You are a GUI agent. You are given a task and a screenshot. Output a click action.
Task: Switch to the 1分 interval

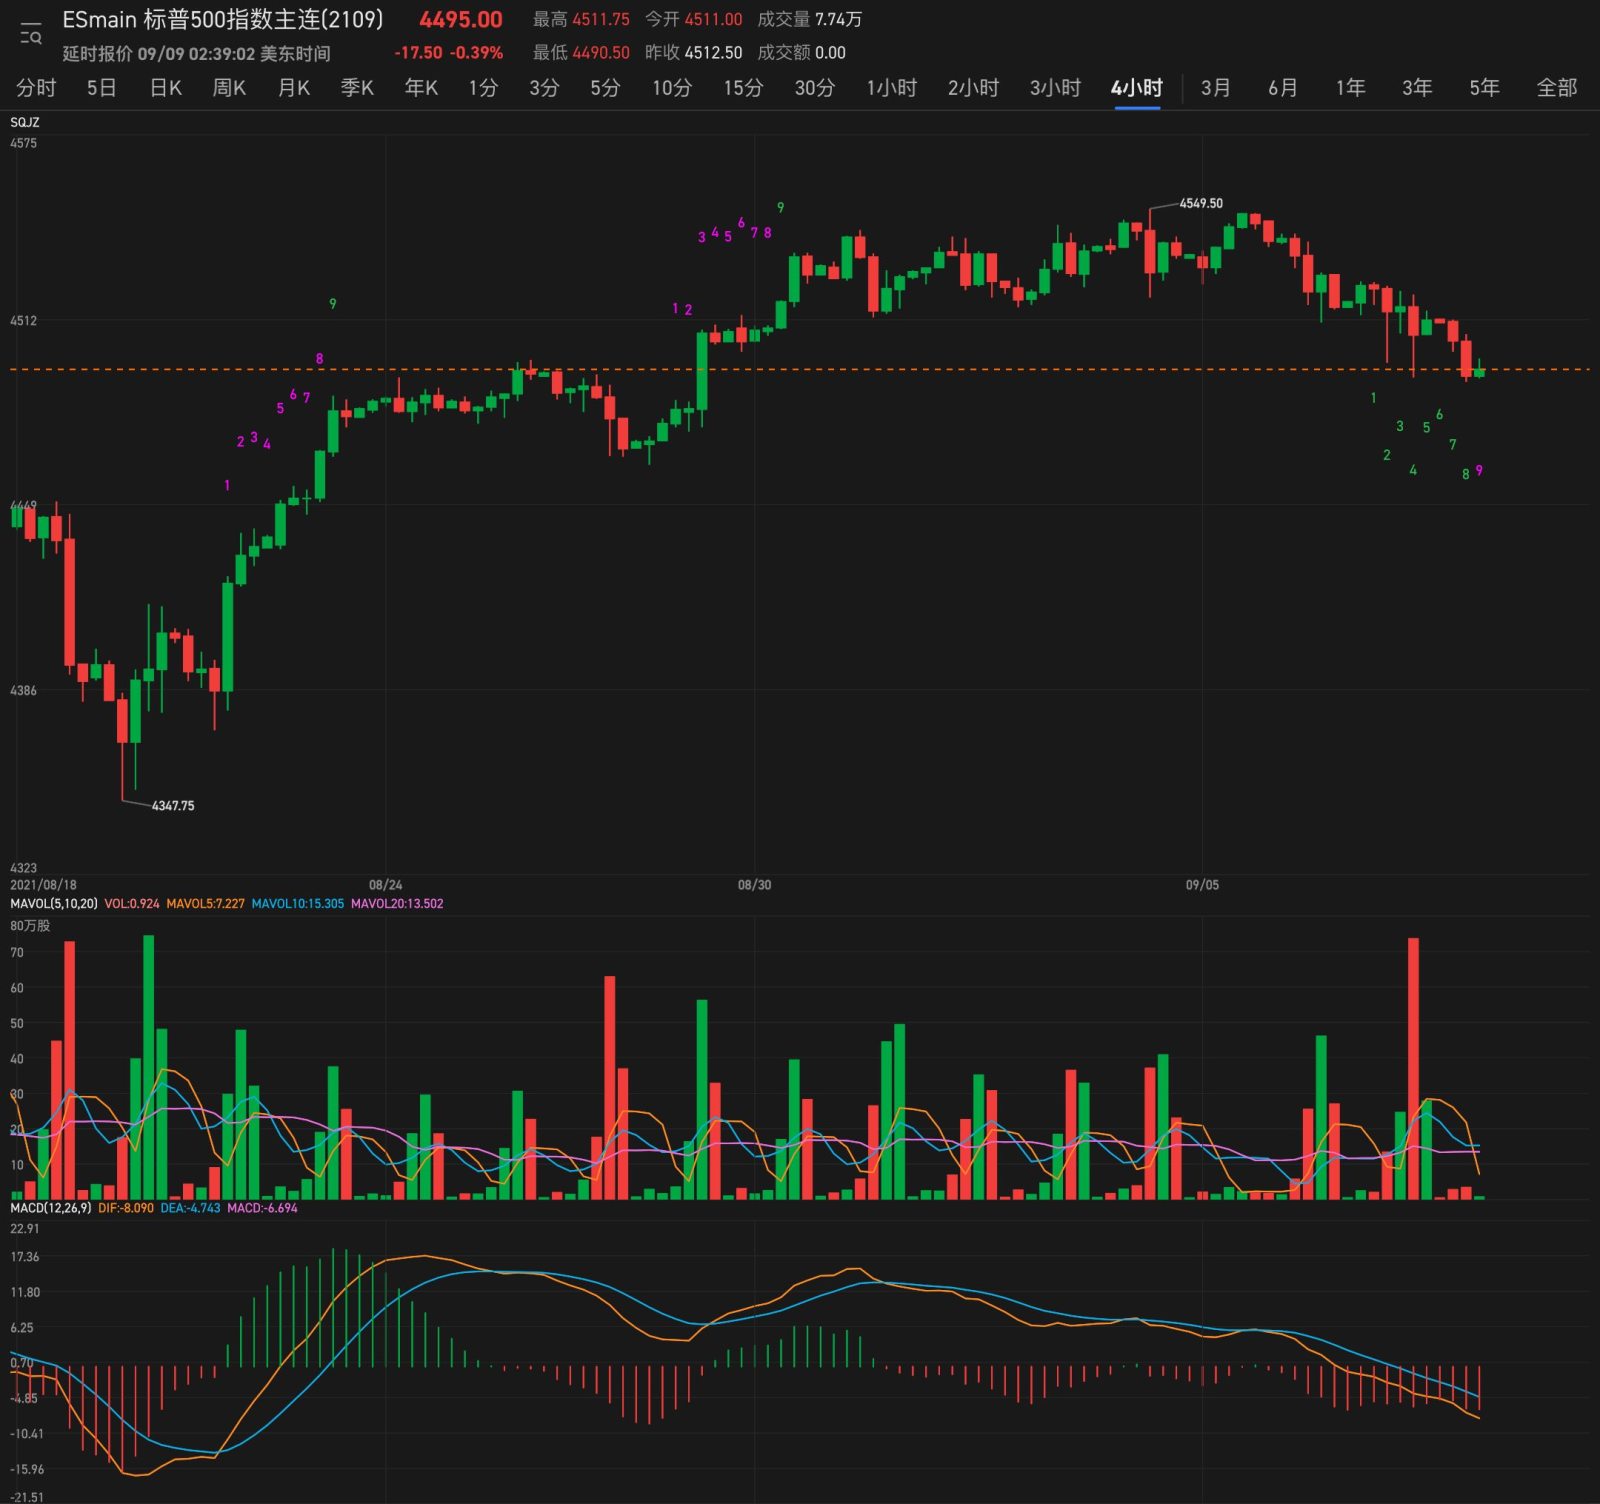point(483,88)
